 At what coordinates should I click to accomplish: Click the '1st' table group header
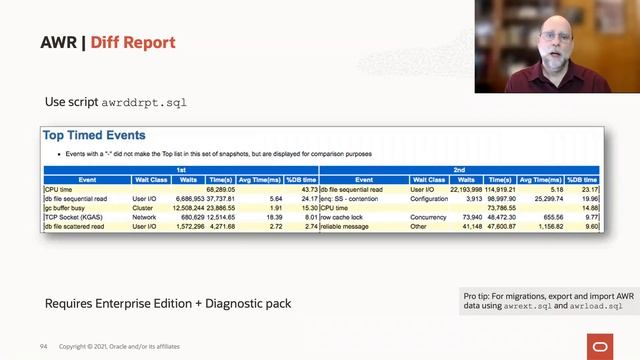(181, 170)
